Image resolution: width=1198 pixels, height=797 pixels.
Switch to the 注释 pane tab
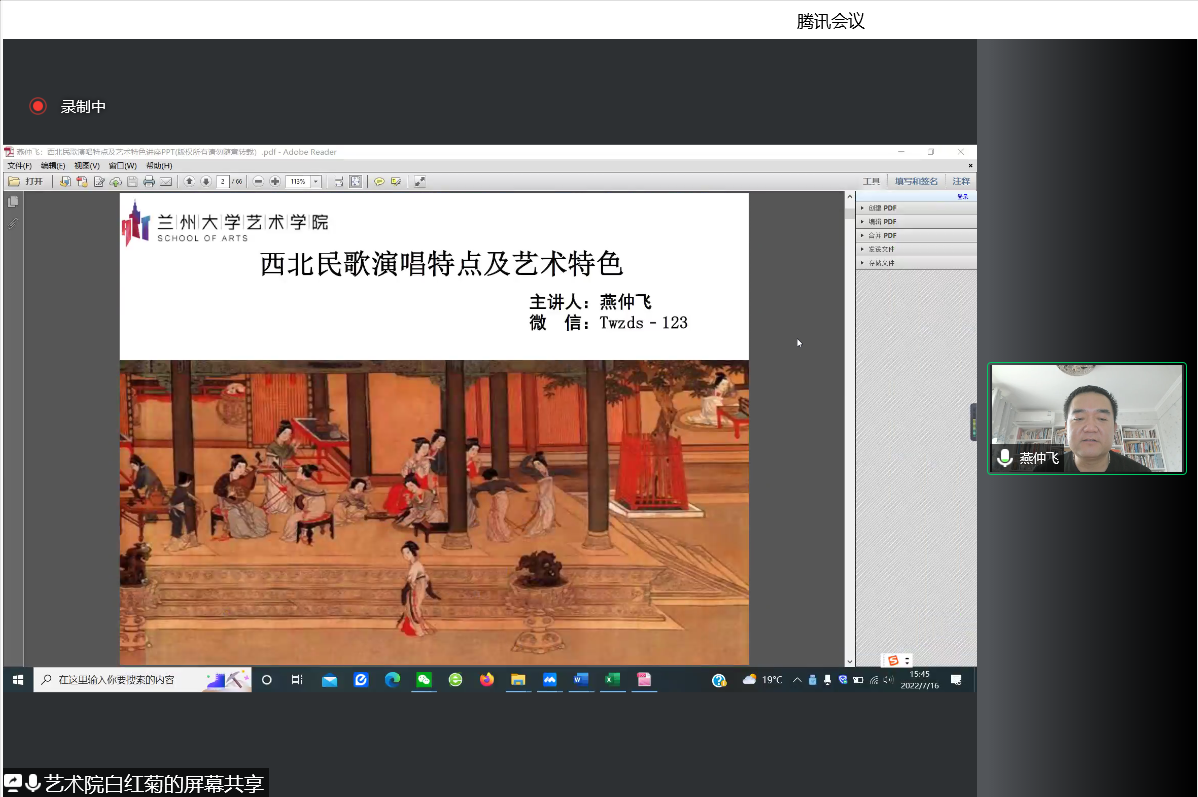click(x=960, y=182)
